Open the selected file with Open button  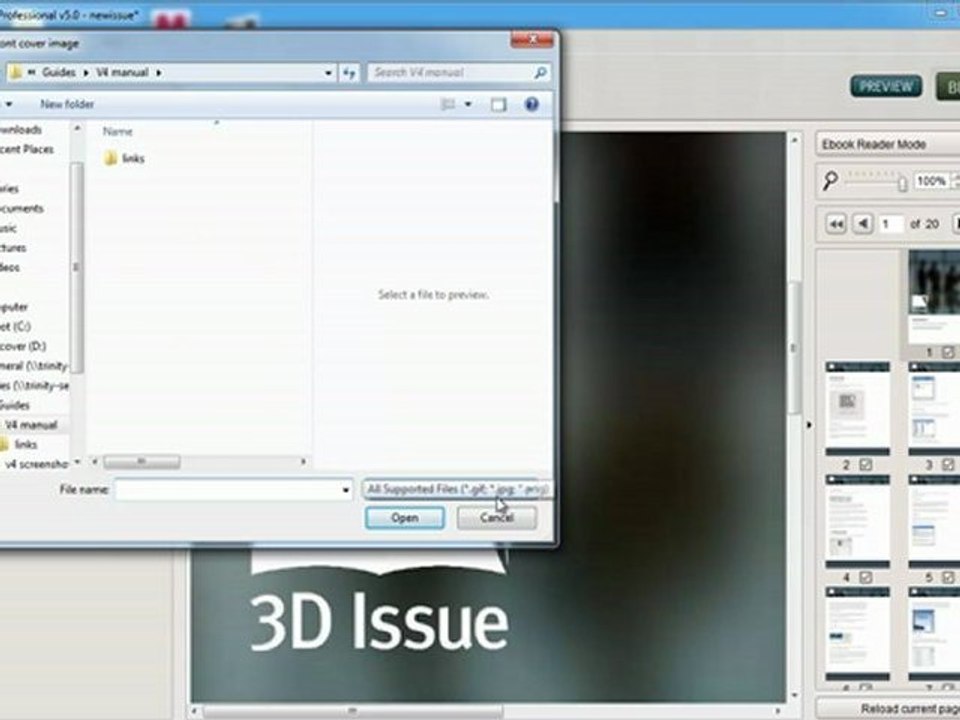tap(405, 518)
